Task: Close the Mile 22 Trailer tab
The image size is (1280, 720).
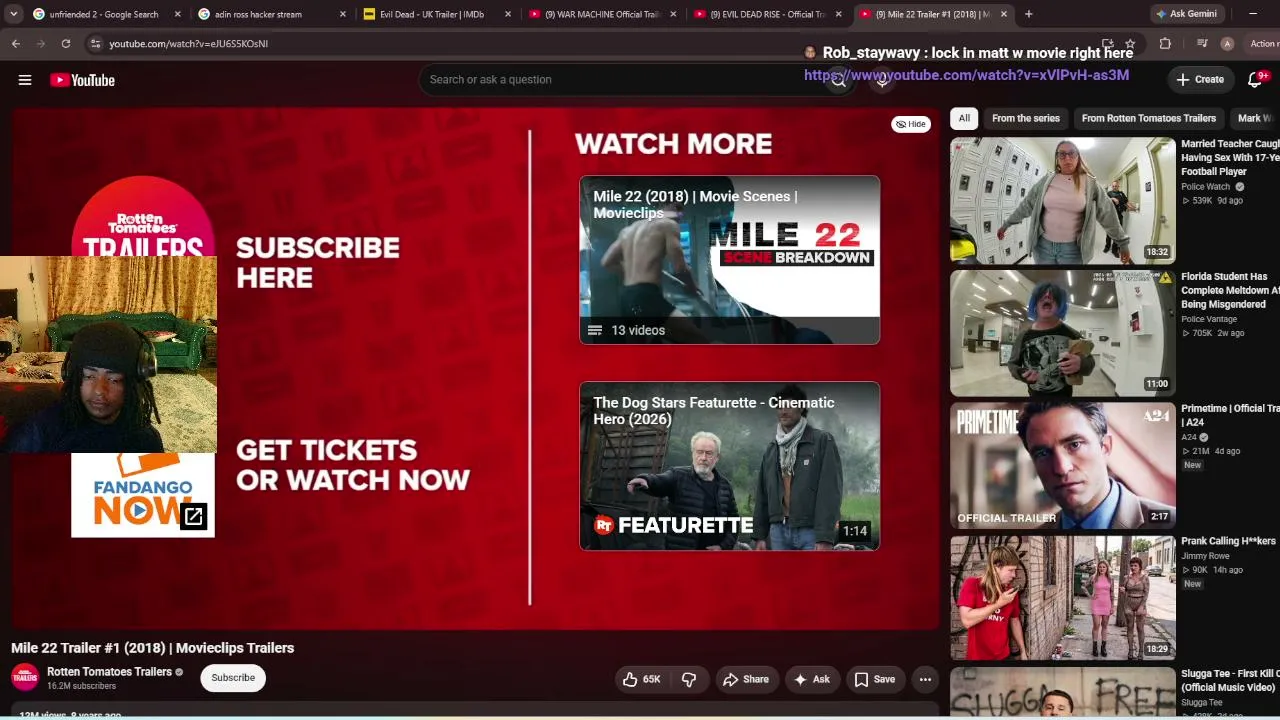Action: click(x=1003, y=14)
